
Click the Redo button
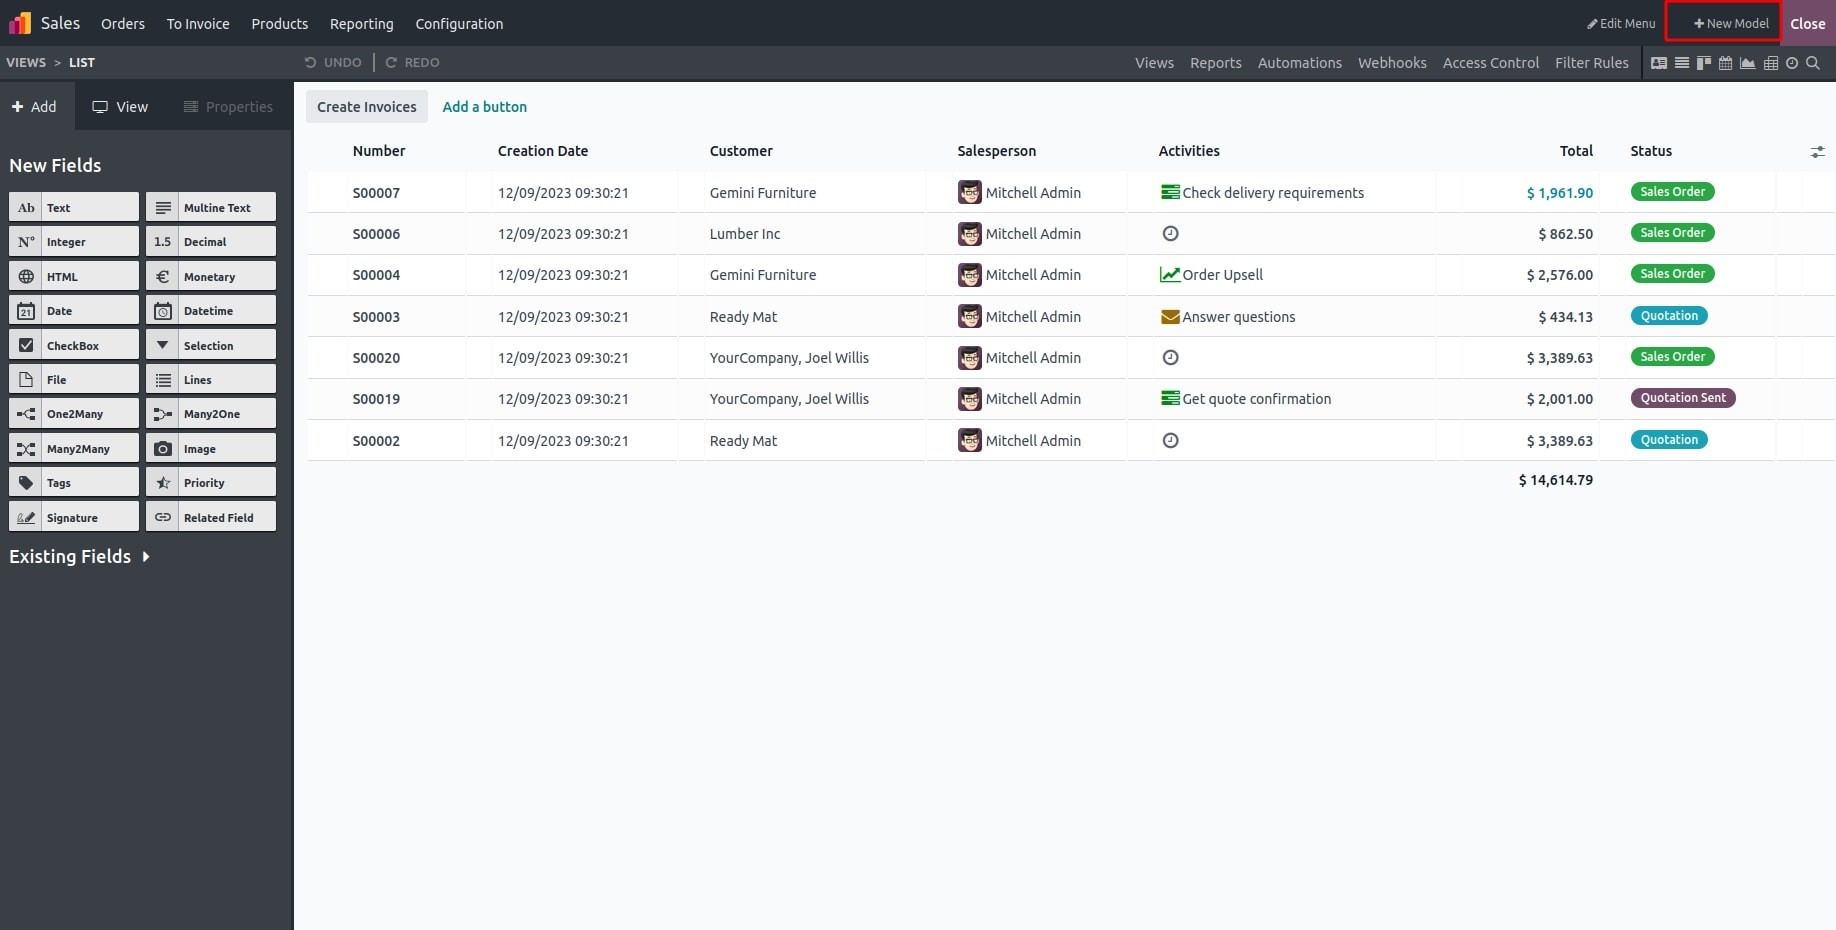pos(412,62)
